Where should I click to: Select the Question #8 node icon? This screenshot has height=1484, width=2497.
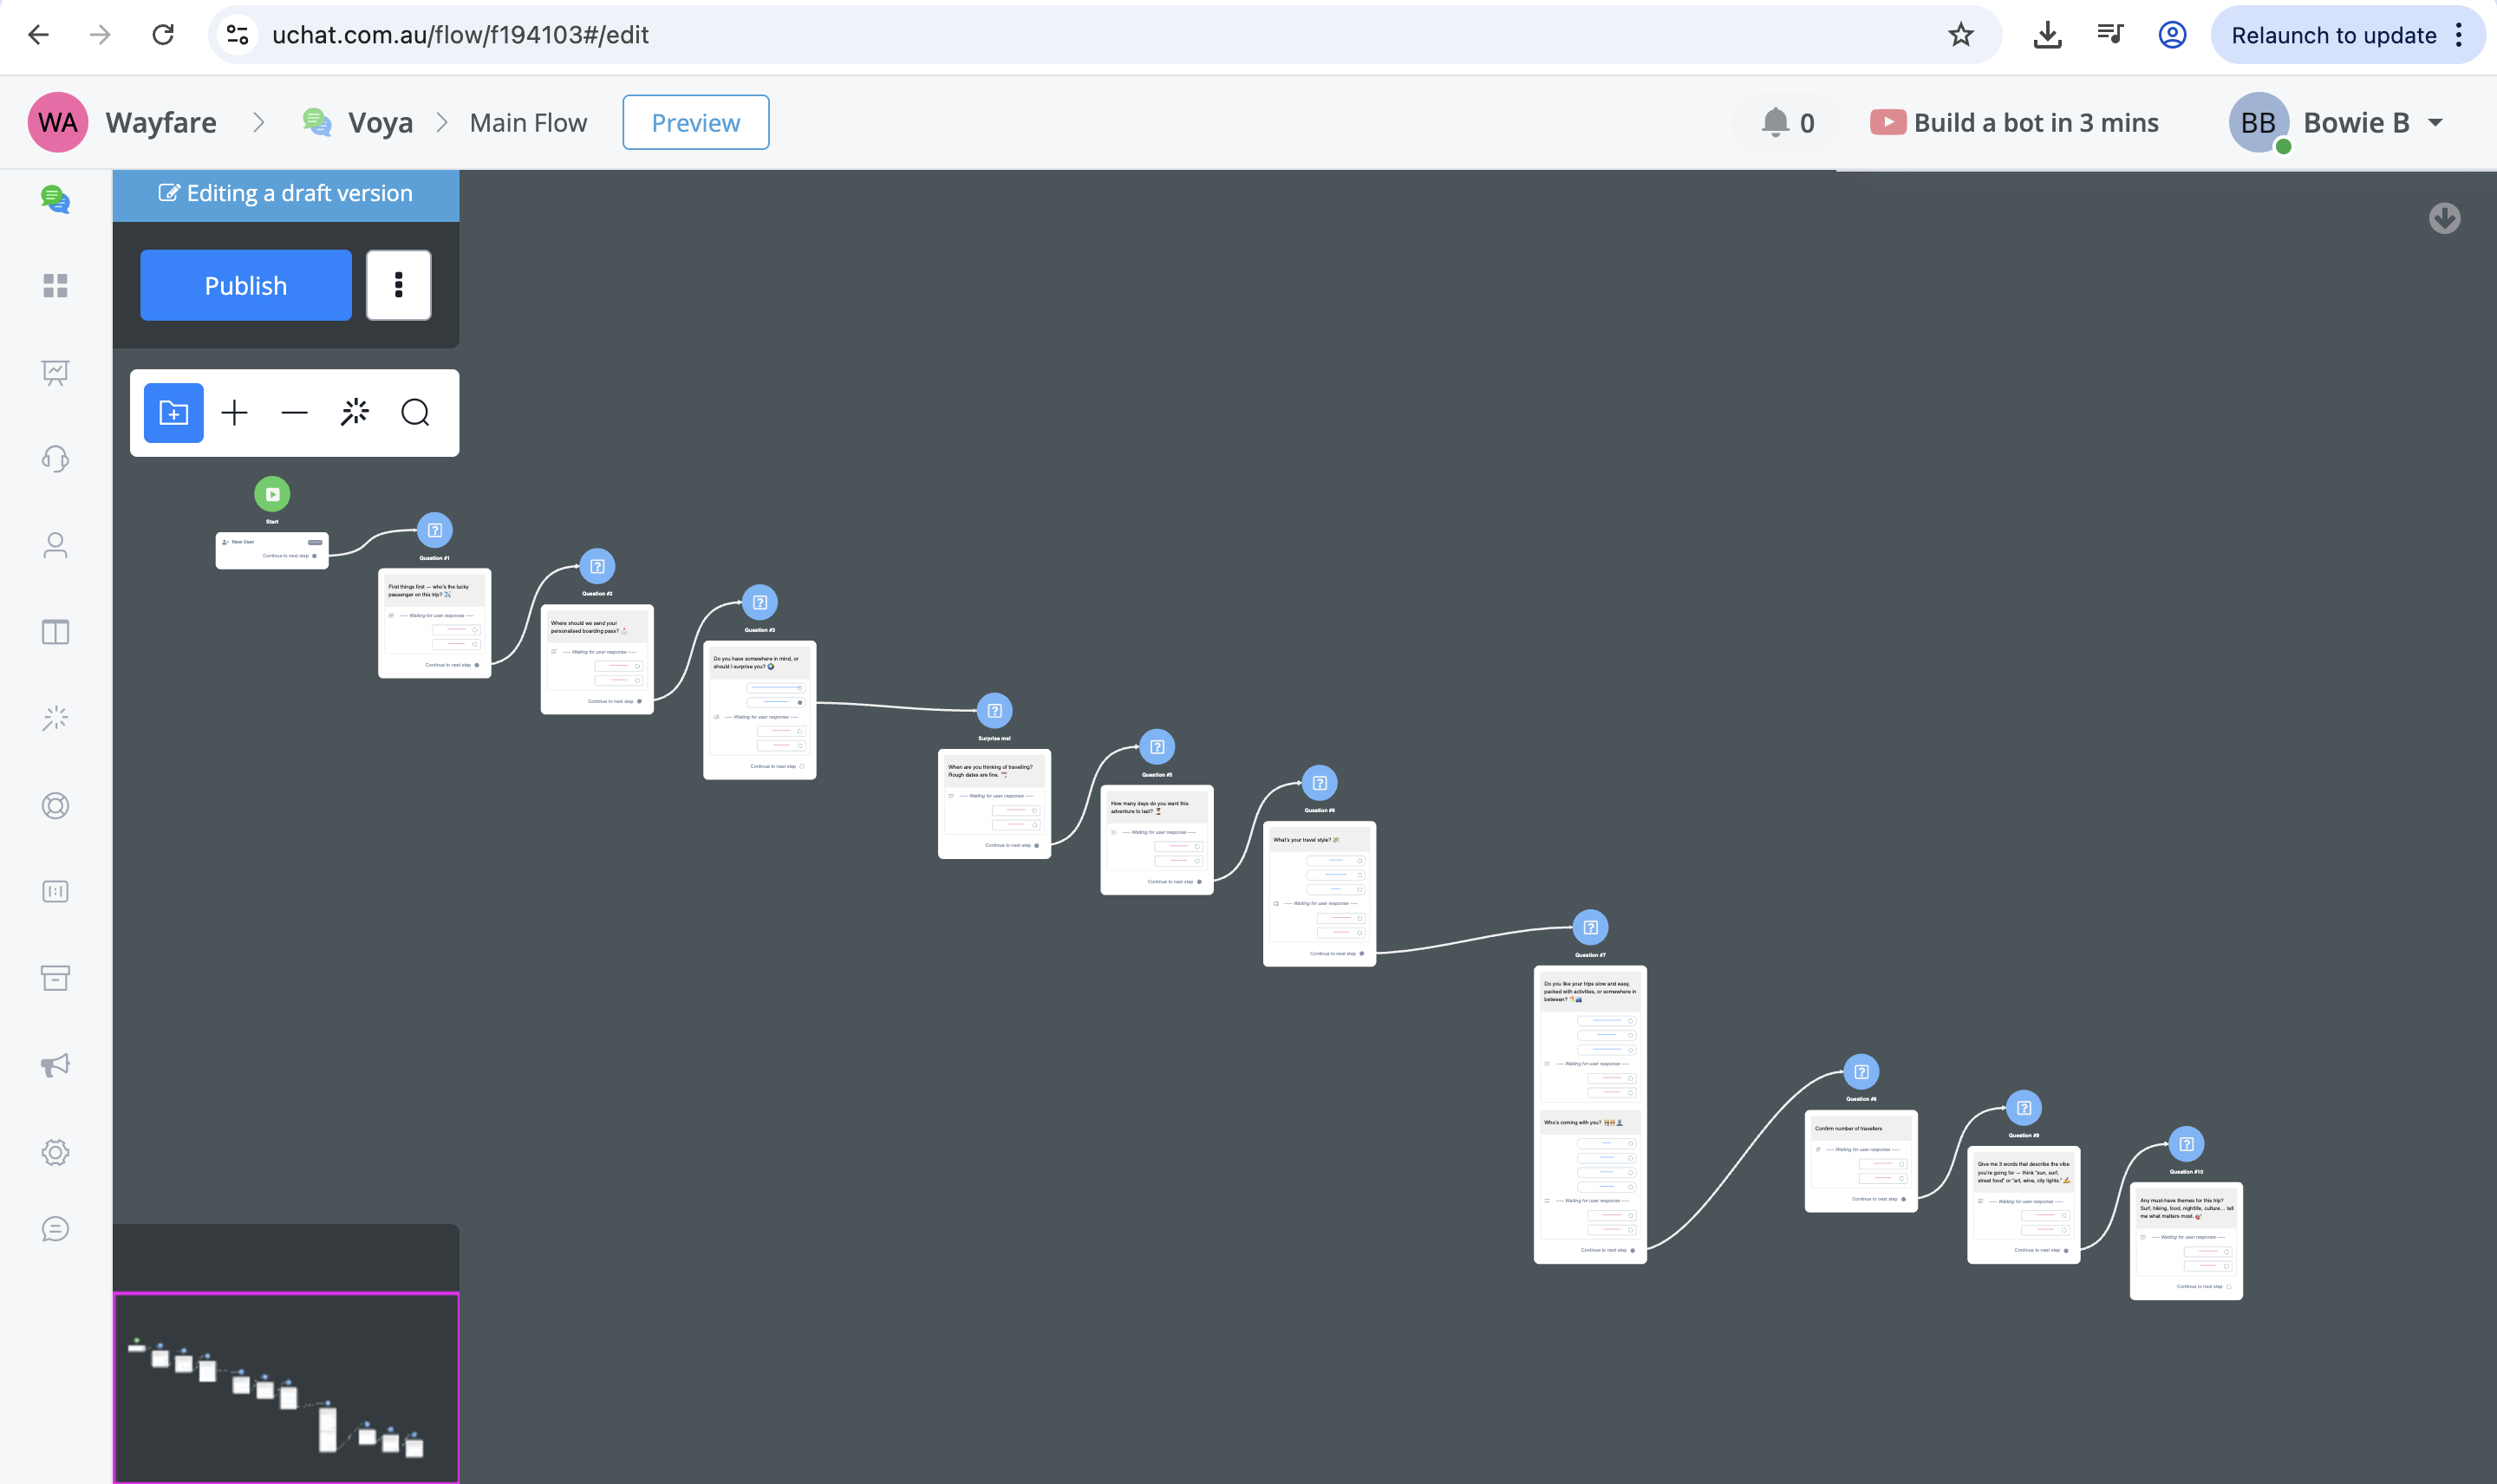tap(1861, 1072)
